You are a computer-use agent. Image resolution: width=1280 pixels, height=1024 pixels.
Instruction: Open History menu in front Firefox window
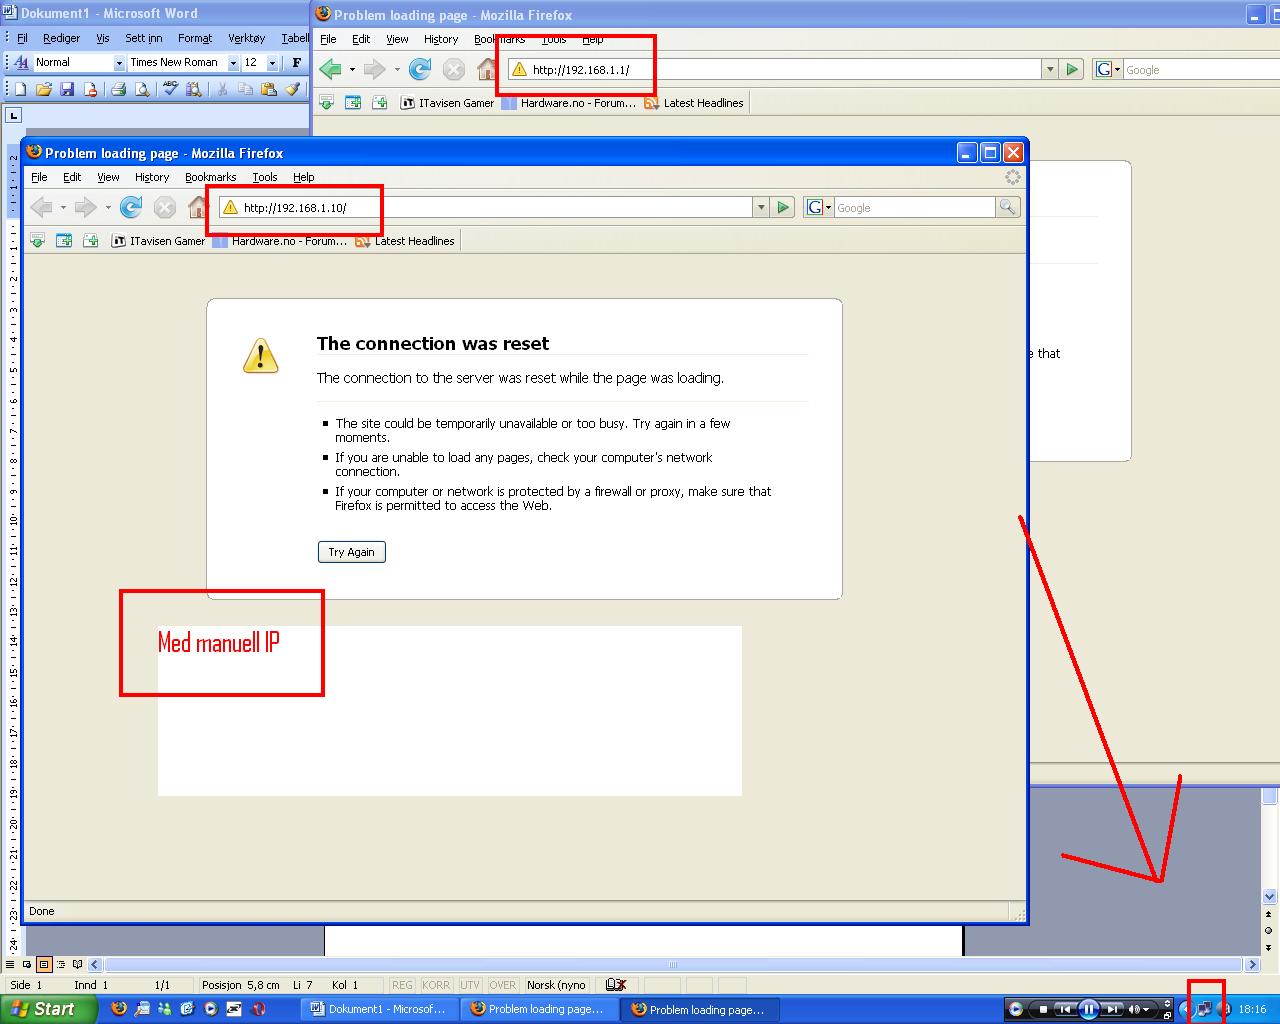(152, 177)
